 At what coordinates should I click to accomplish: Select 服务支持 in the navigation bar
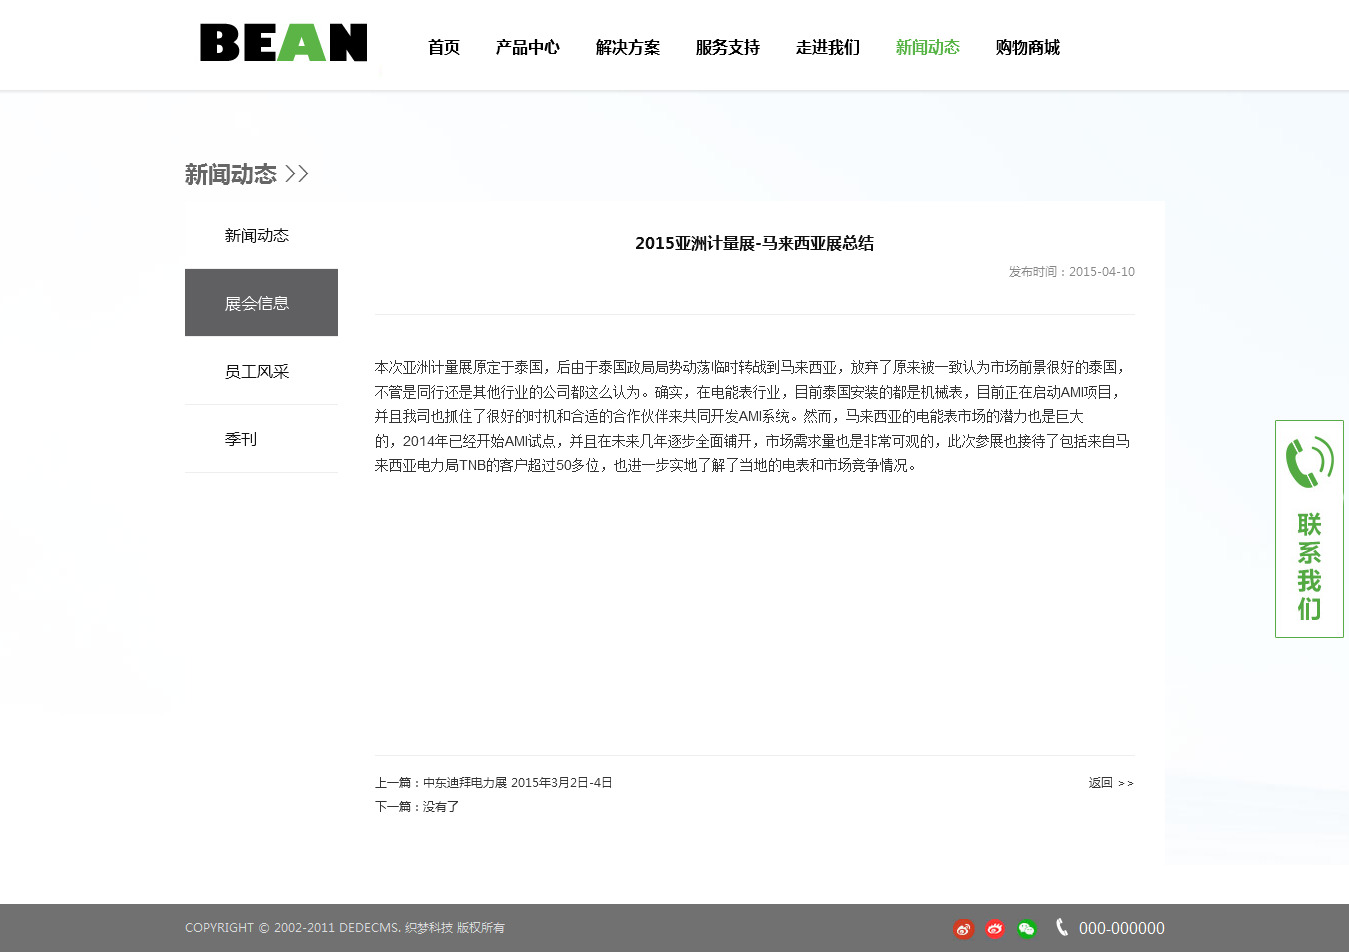coord(728,47)
